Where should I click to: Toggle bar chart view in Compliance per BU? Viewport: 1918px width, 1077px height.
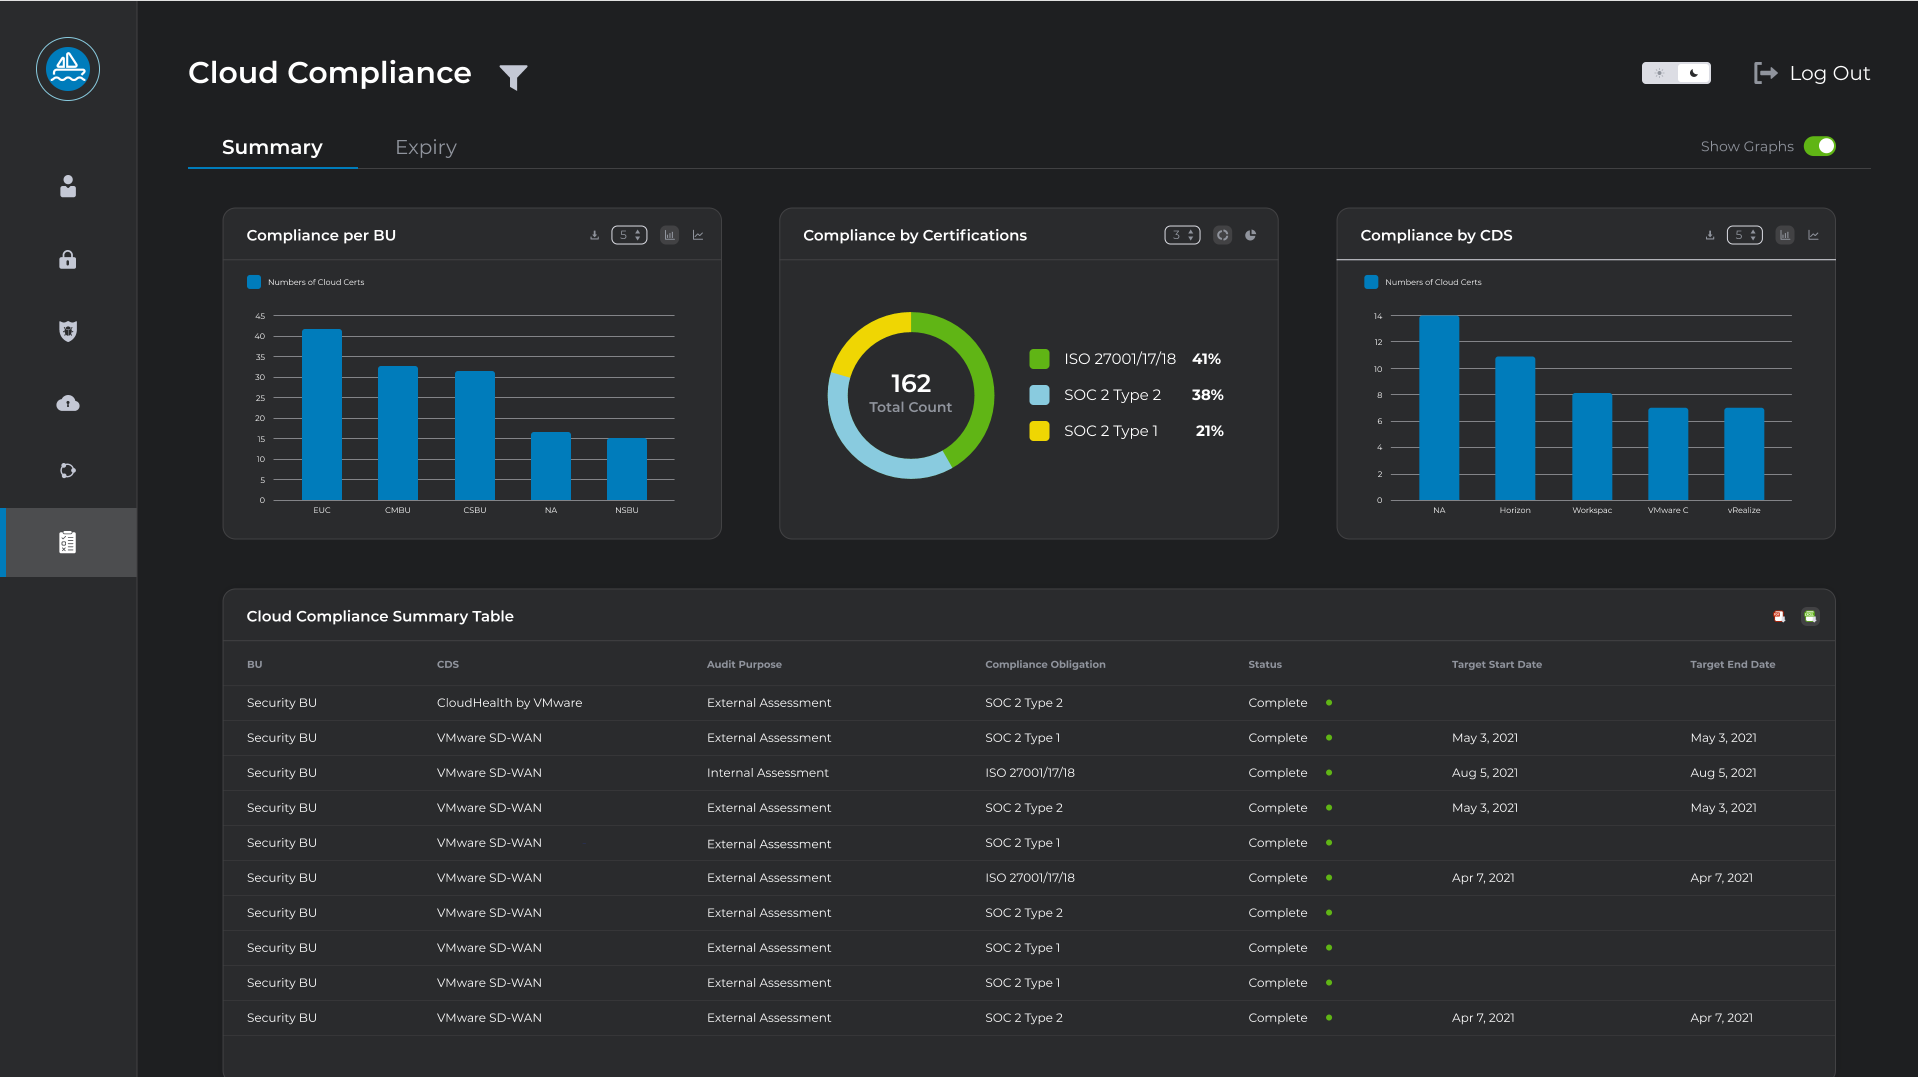669,235
